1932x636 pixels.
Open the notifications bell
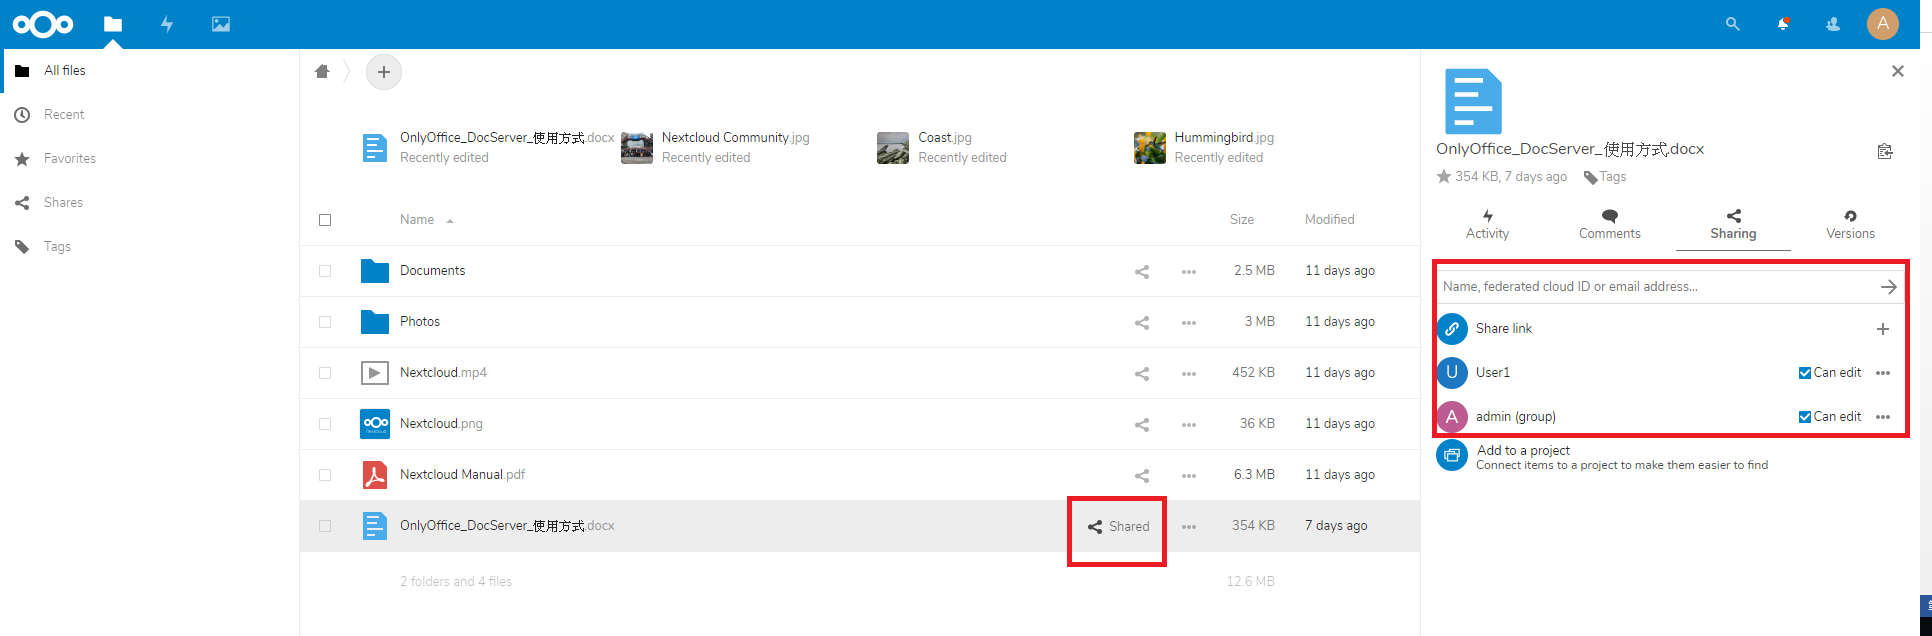click(x=1783, y=24)
